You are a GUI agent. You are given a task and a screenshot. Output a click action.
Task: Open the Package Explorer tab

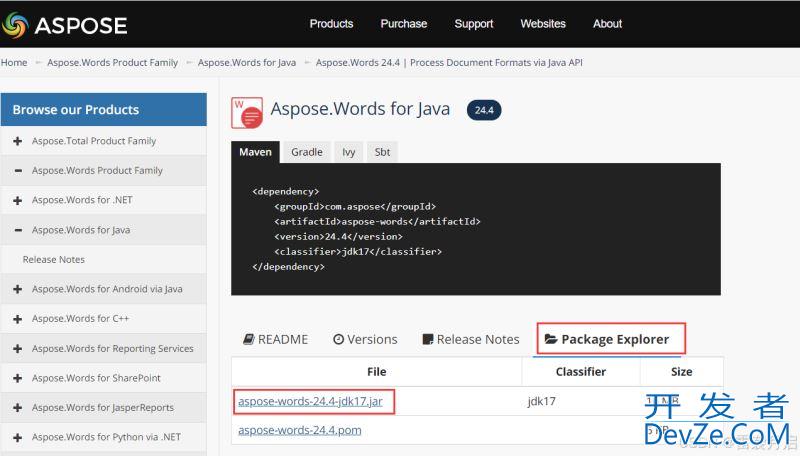[x=612, y=339]
